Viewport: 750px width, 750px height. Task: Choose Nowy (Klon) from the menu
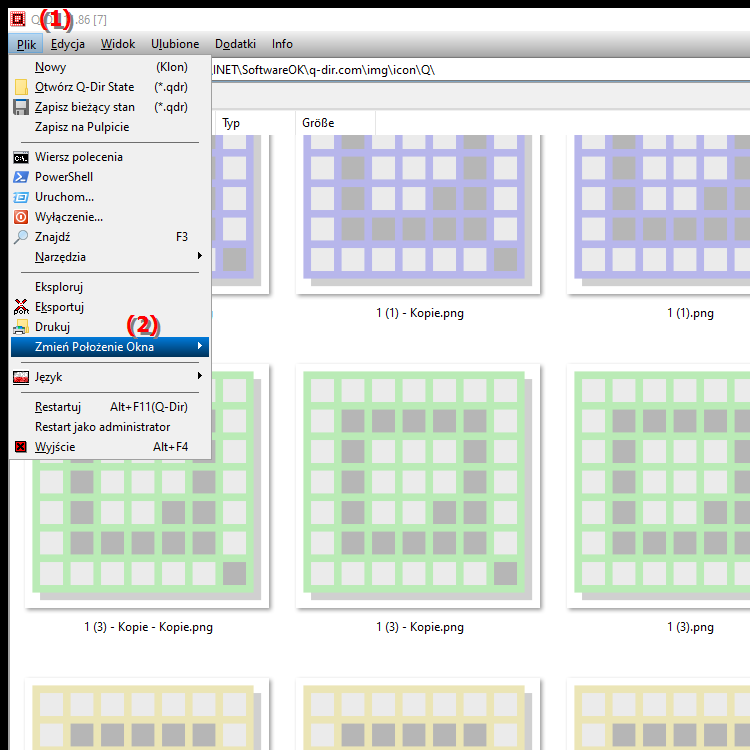point(110,67)
